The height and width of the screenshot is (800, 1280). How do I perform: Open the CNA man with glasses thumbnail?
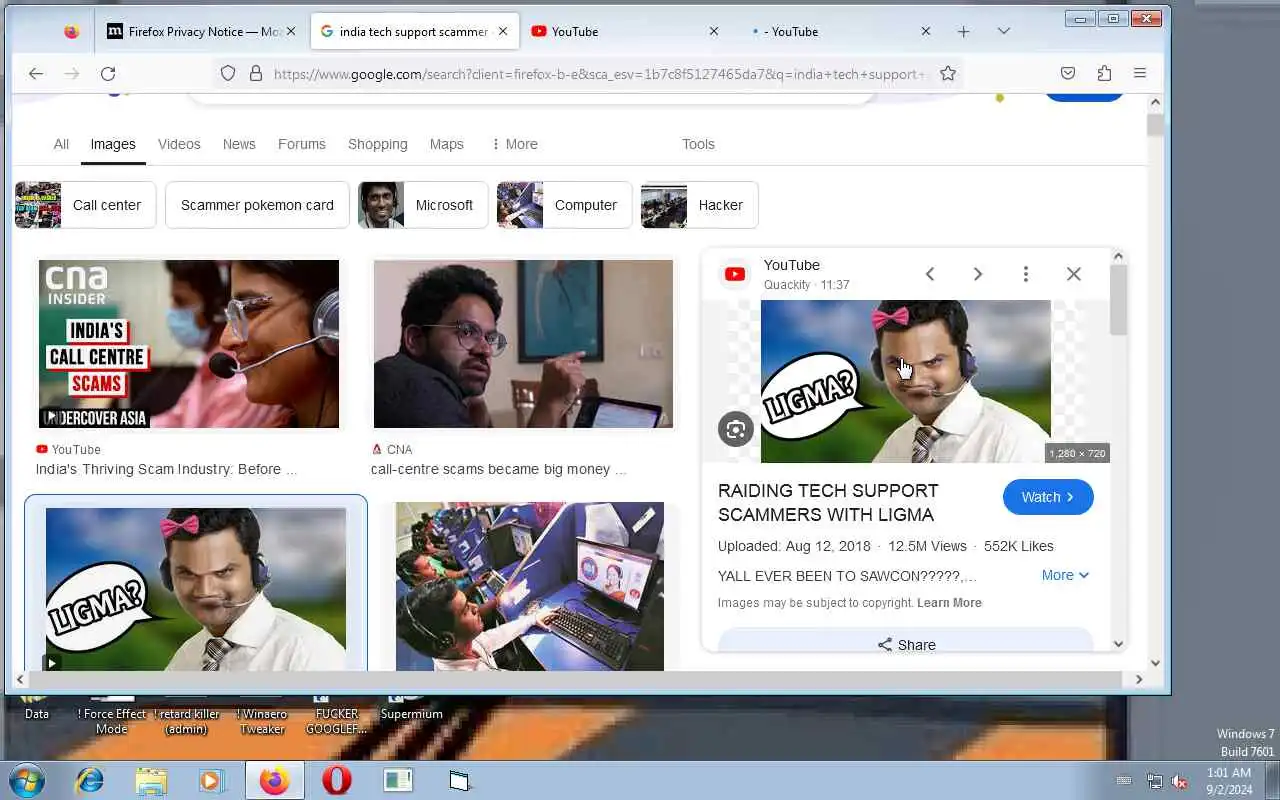point(523,344)
